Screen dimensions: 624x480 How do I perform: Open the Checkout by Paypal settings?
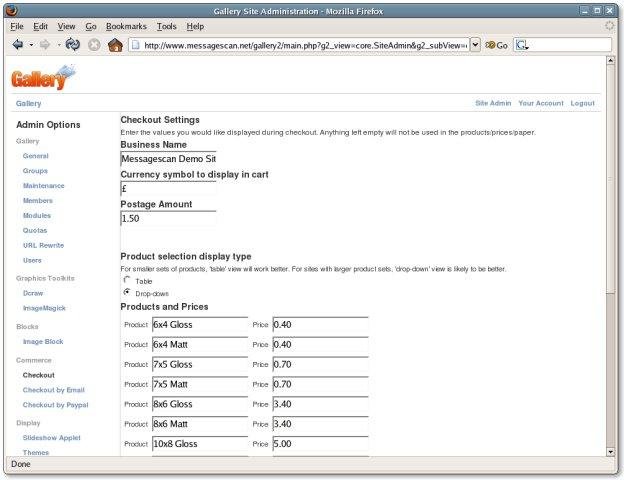click(x=55, y=405)
